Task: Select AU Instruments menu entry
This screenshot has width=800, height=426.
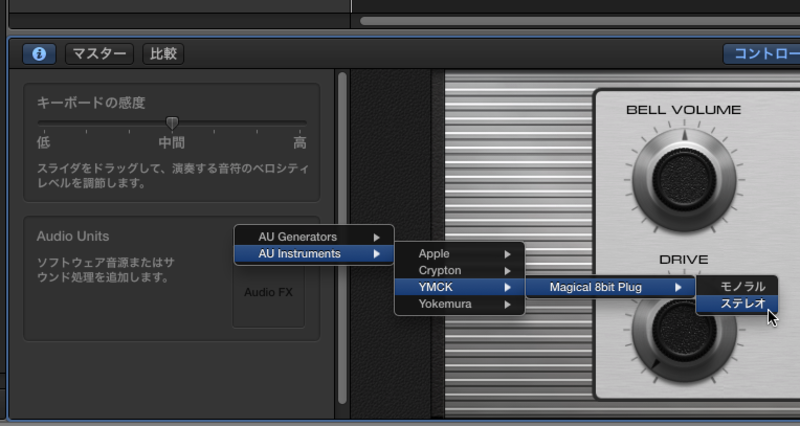Action: (314, 254)
